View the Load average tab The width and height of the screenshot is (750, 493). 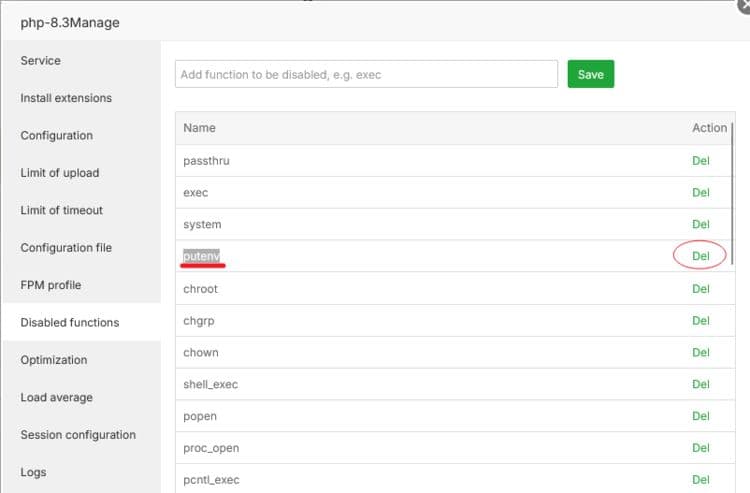(x=57, y=397)
